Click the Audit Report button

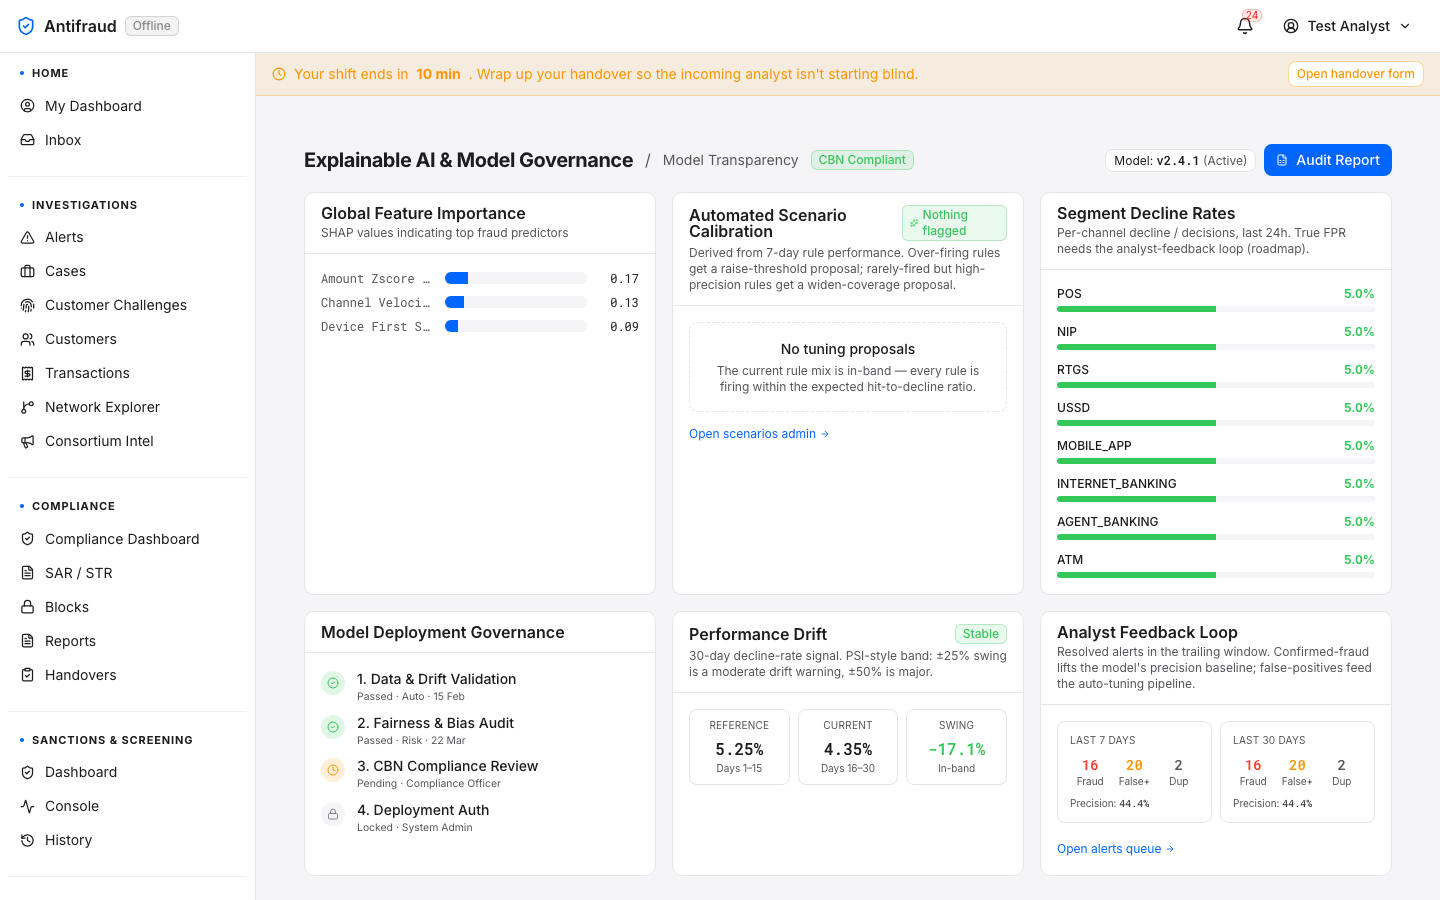(x=1328, y=160)
